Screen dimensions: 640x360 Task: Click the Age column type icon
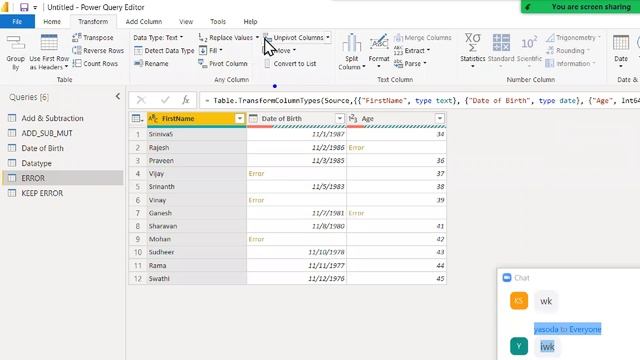(x=353, y=118)
